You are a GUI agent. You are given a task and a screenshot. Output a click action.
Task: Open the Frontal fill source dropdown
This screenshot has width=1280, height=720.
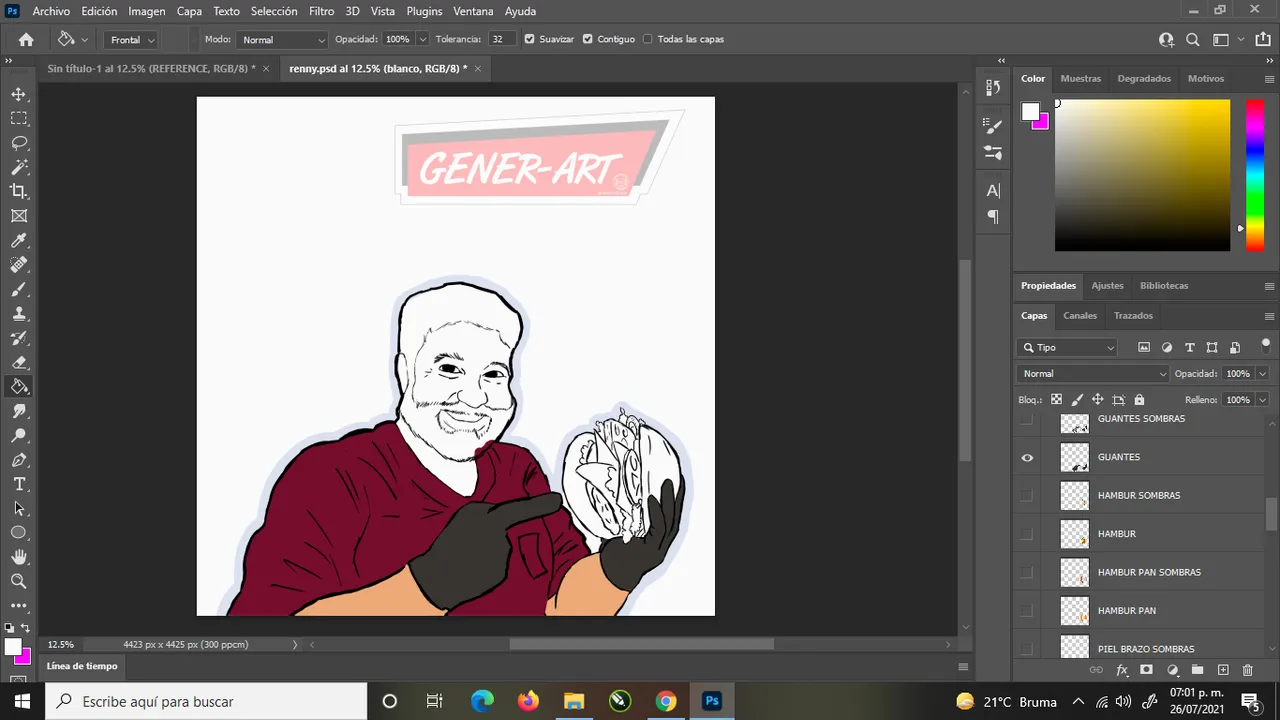131,40
